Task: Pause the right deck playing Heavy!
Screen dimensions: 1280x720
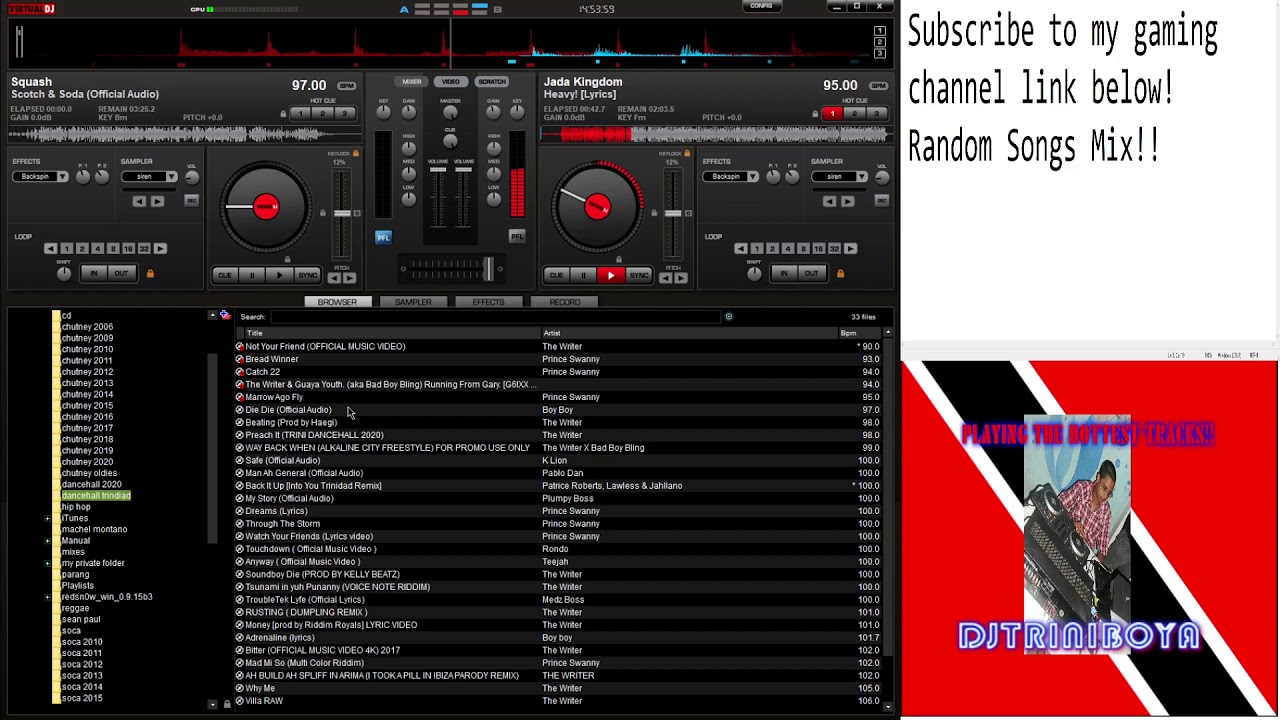Action: [584, 275]
